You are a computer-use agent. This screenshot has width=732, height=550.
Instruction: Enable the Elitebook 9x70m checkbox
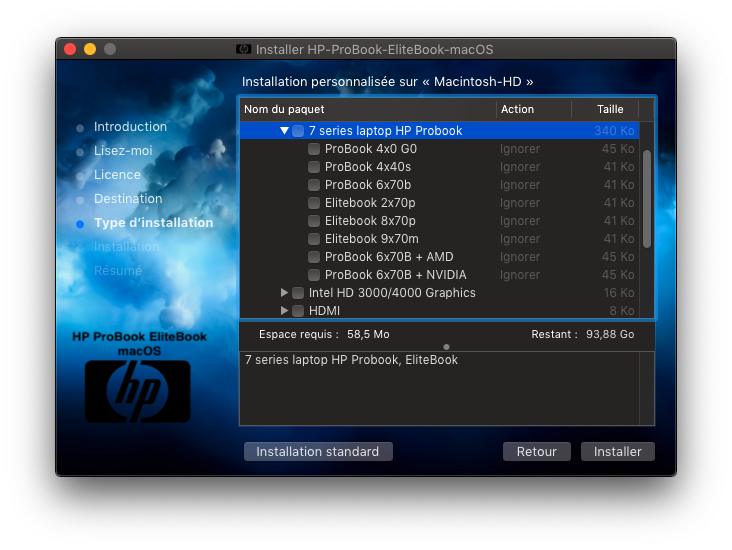pos(314,239)
